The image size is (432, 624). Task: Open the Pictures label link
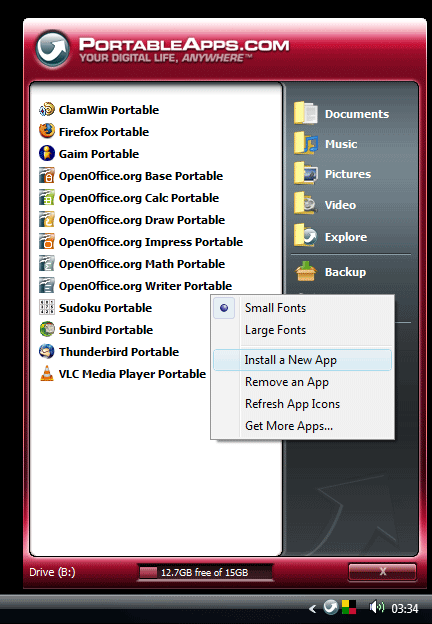(348, 174)
